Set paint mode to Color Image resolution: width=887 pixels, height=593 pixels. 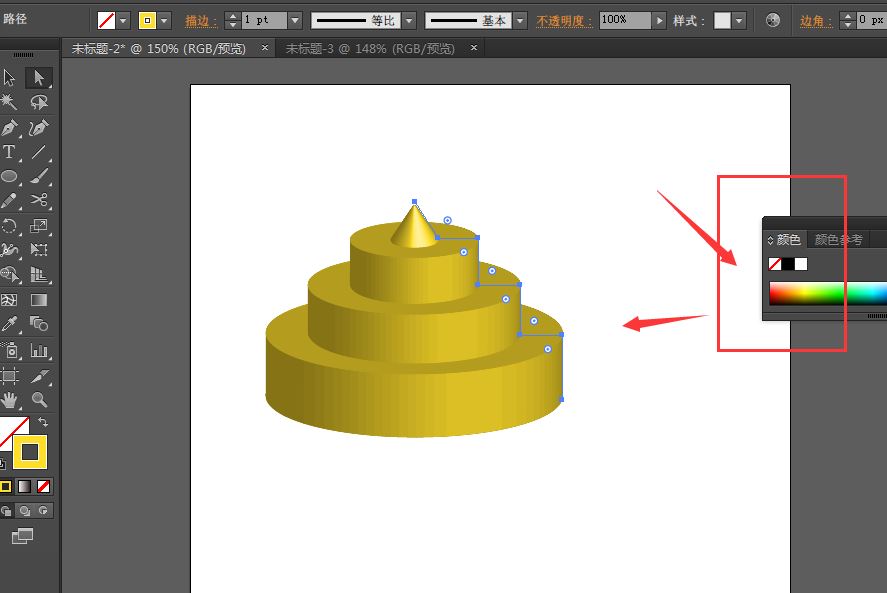point(6,486)
